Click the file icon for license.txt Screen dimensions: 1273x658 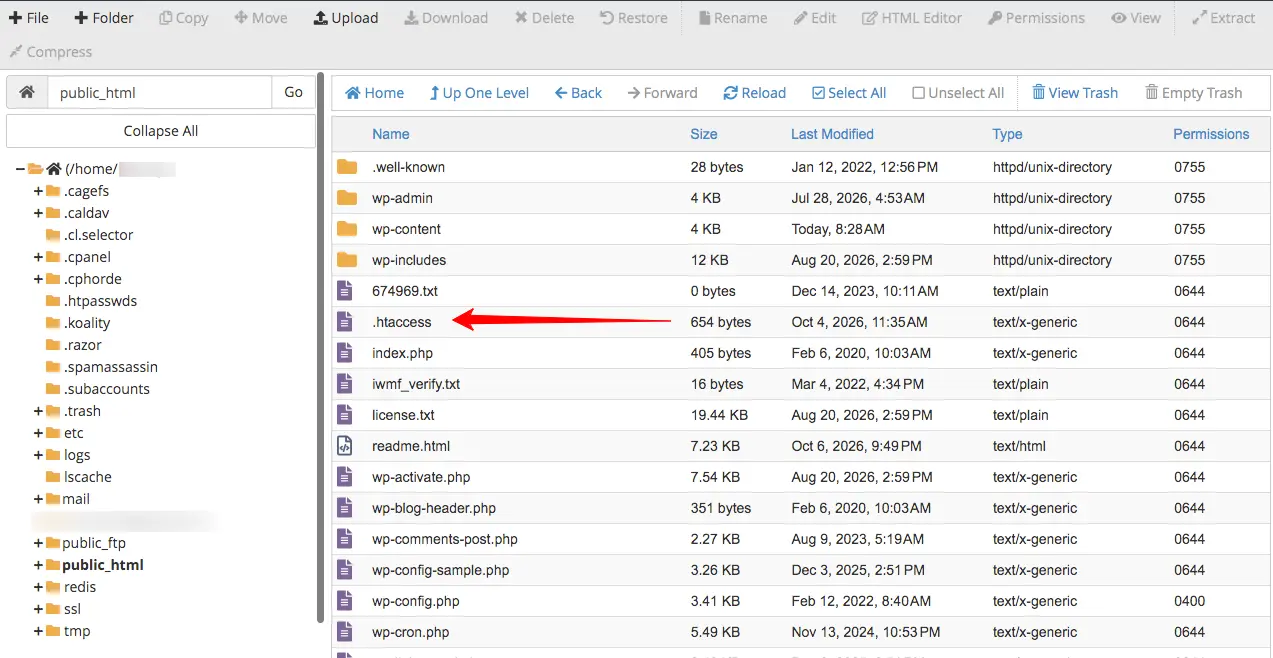point(345,415)
